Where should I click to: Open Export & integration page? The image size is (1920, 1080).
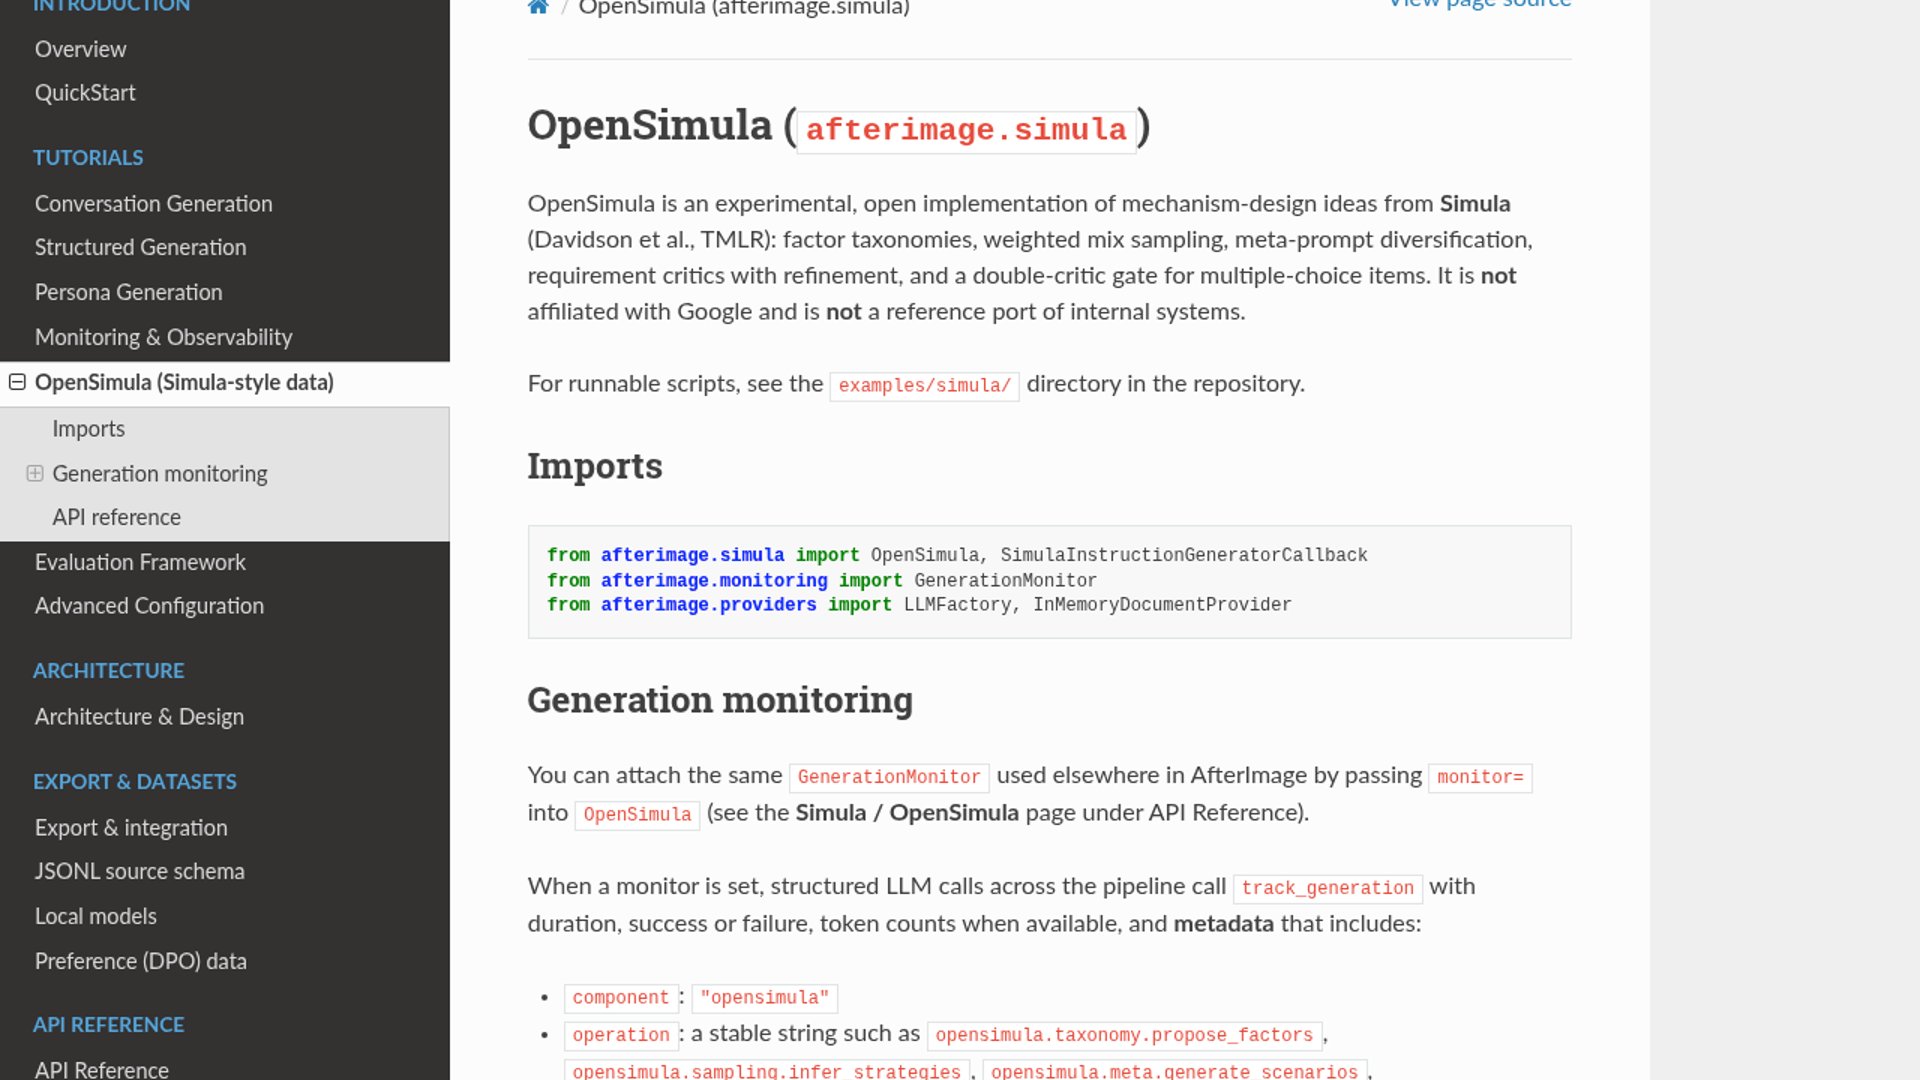coord(131,828)
